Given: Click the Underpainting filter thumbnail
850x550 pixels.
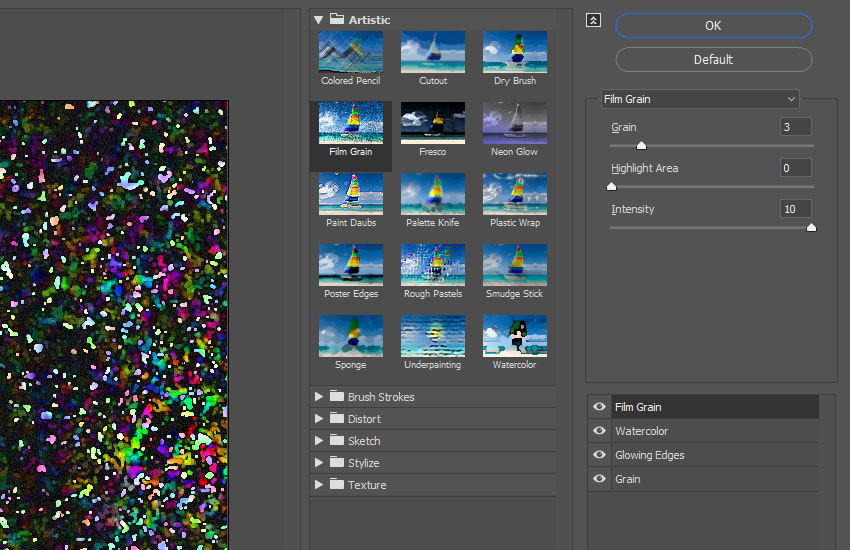Looking at the screenshot, I should pos(433,336).
